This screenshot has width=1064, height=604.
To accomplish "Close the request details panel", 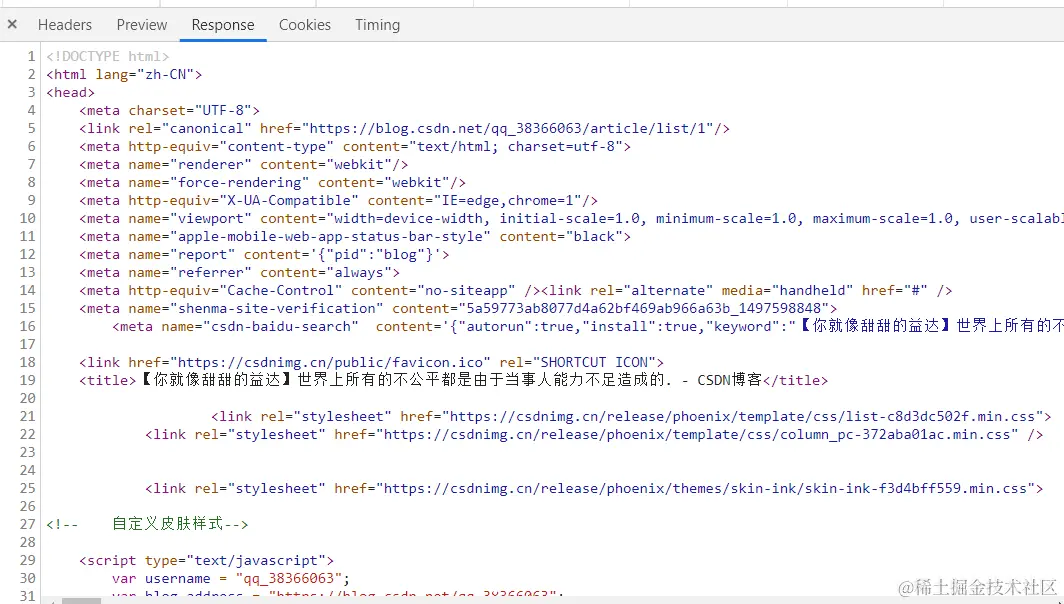I will (x=12, y=24).
